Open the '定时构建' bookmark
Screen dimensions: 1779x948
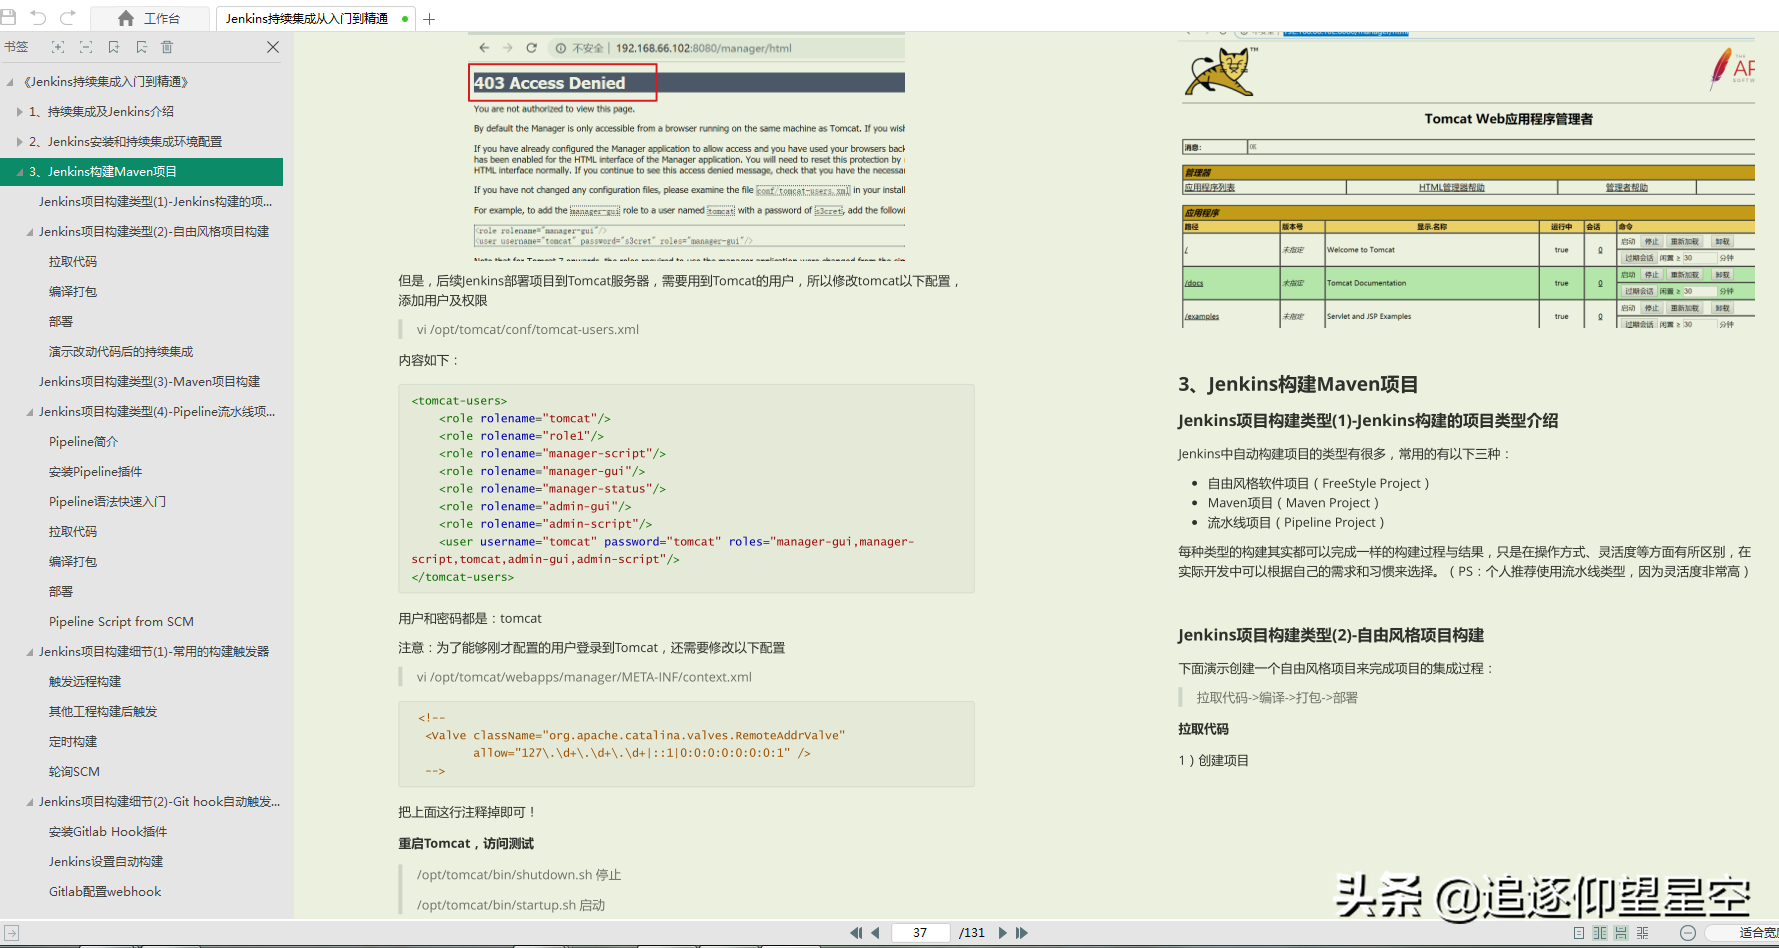pos(73,742)
